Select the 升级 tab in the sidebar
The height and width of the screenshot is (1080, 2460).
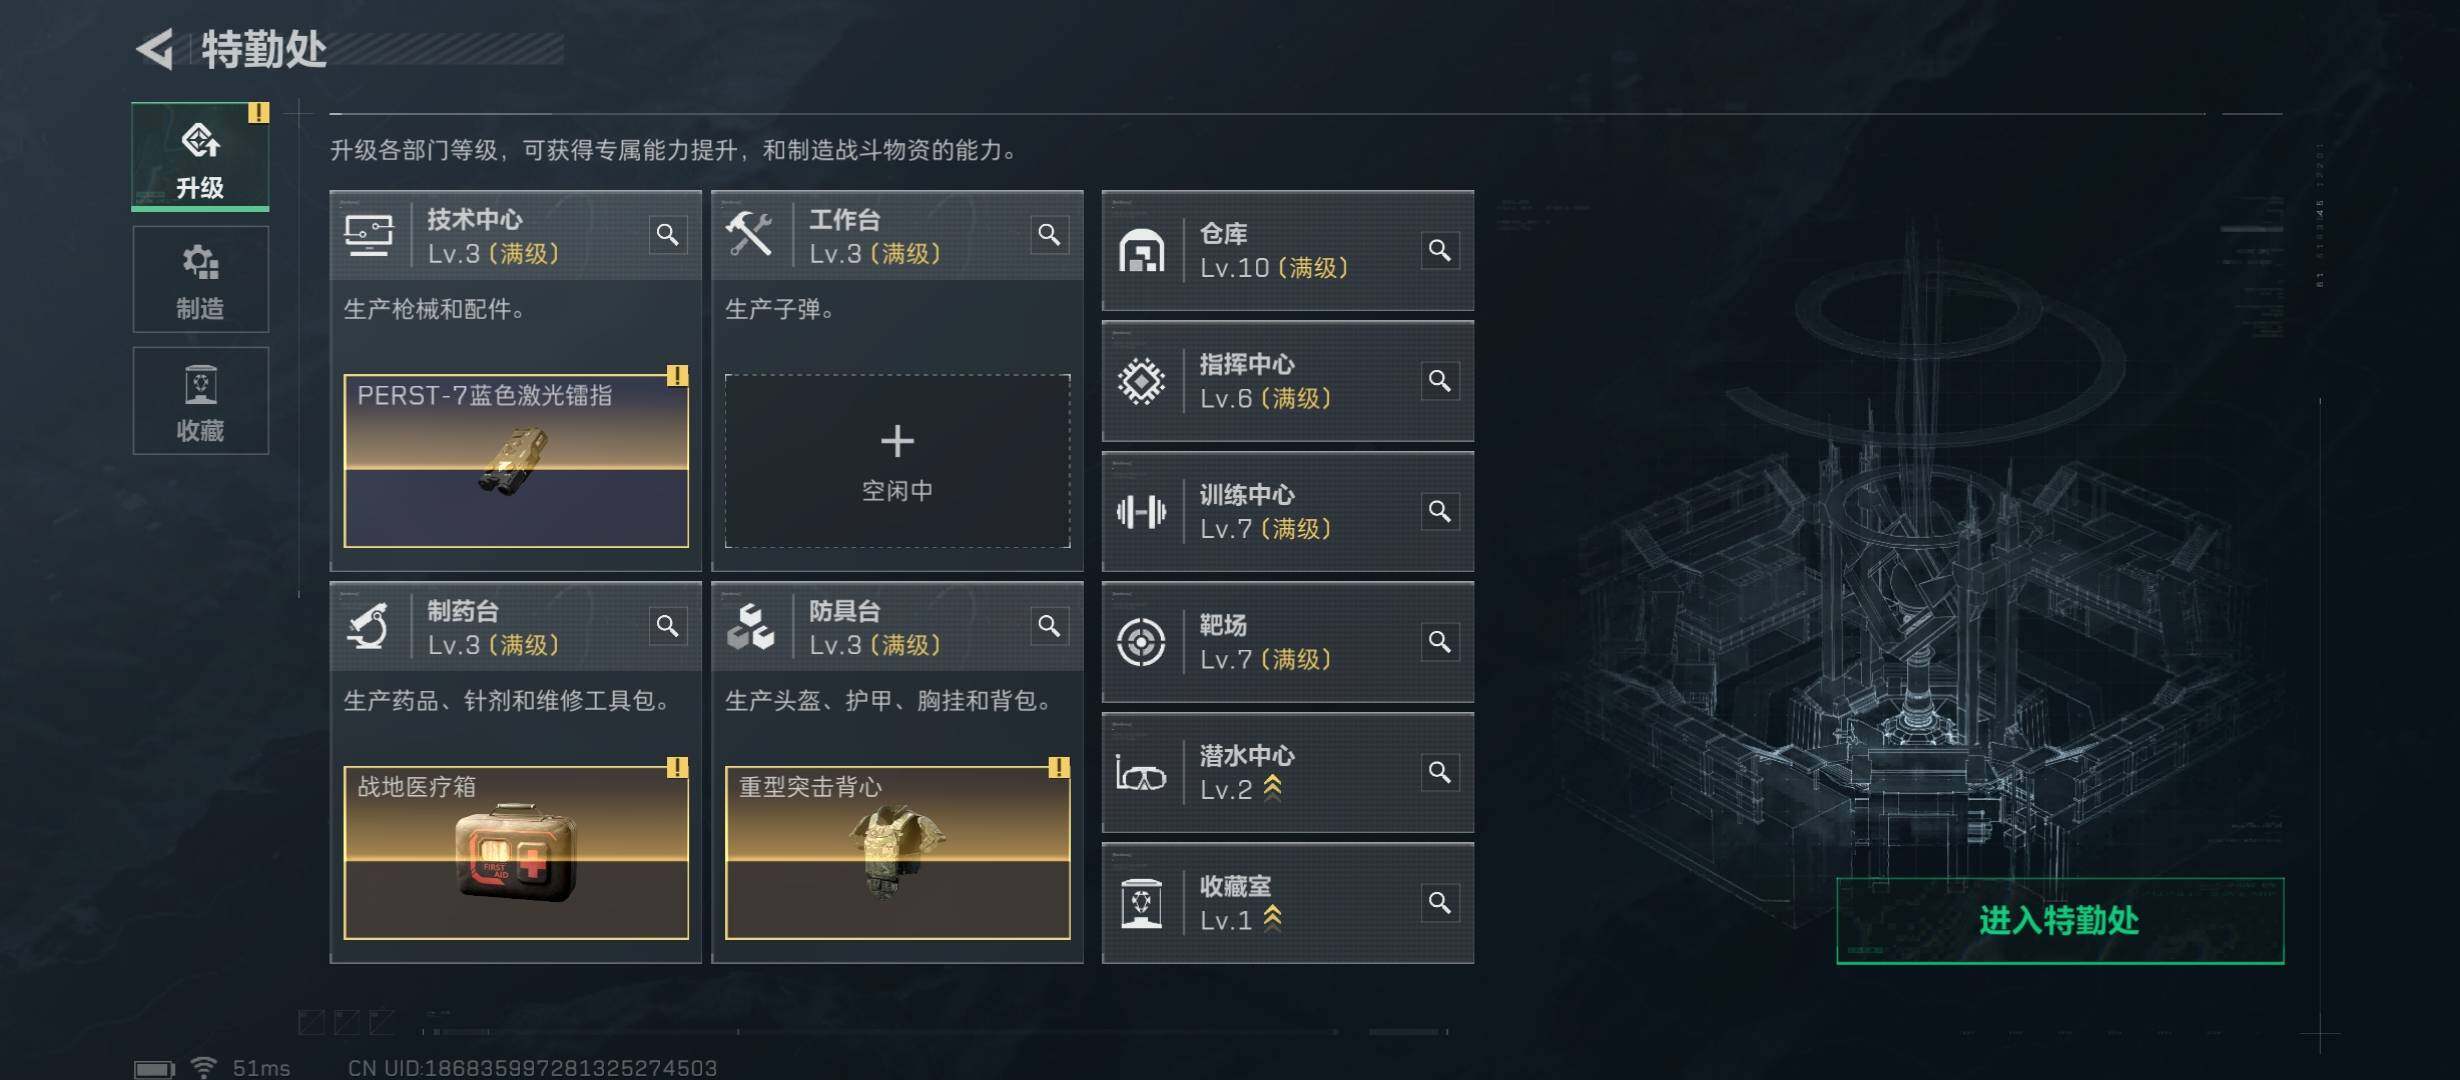(x=200, y=157)
